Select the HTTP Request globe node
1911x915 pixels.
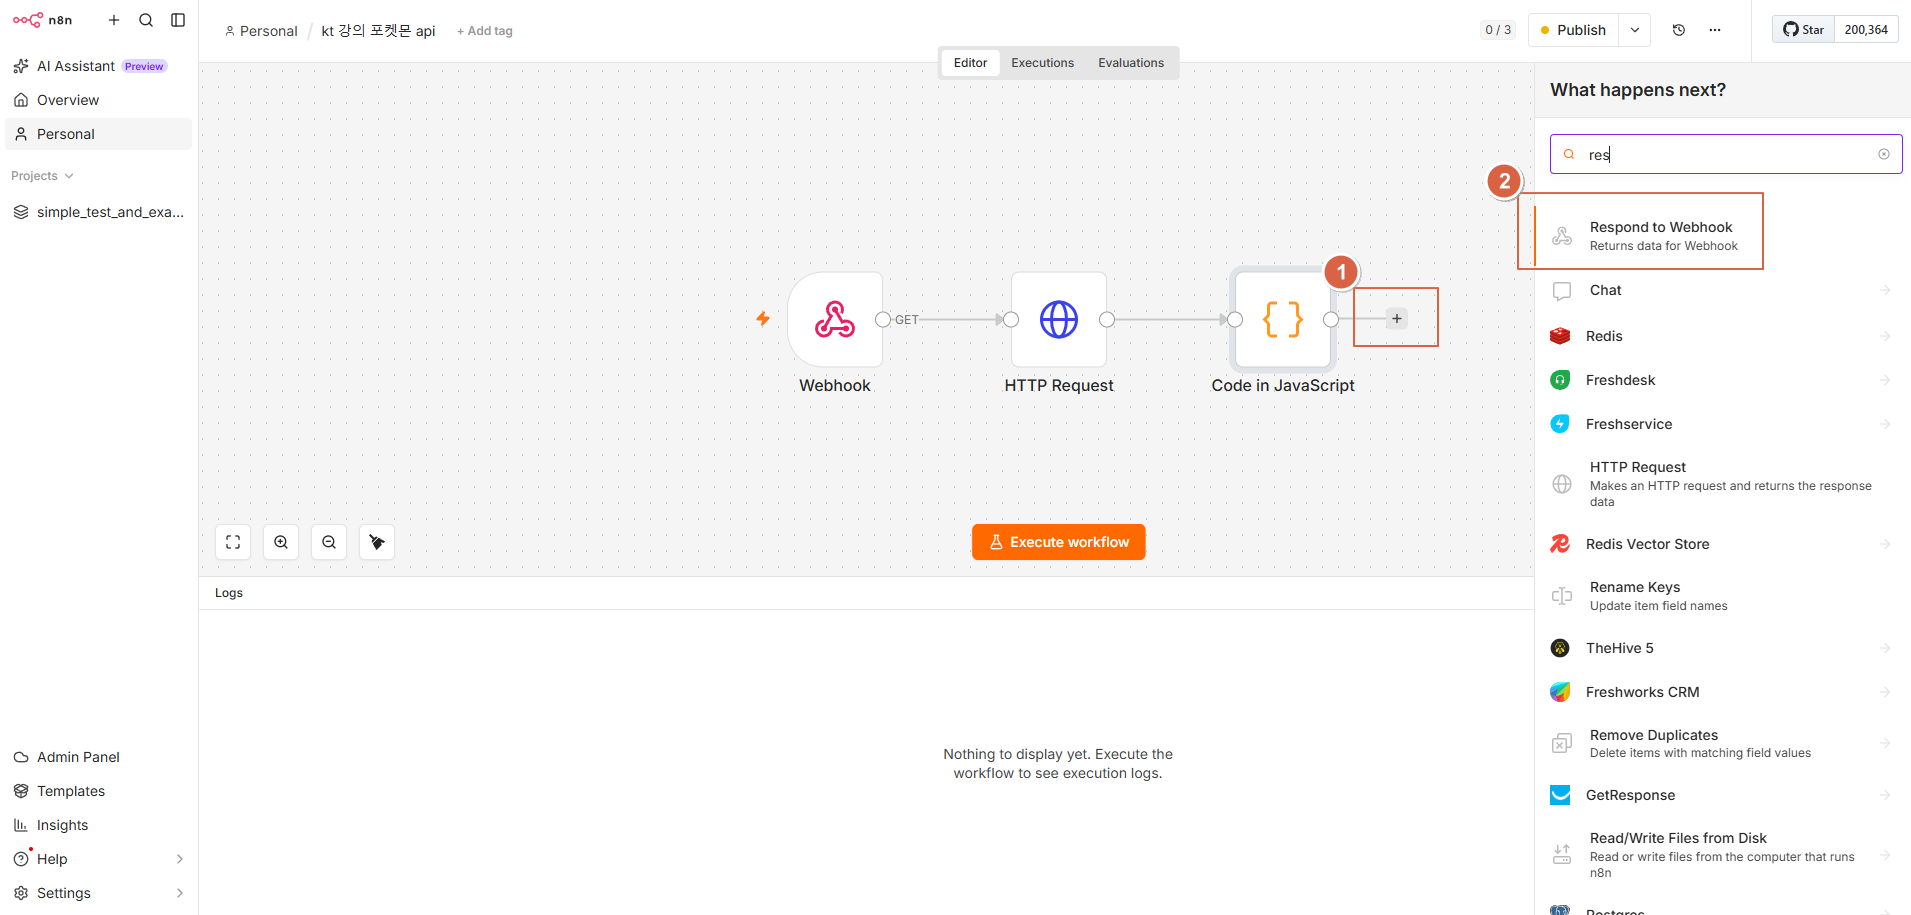pyautogui.click(x=1059, y=319)
